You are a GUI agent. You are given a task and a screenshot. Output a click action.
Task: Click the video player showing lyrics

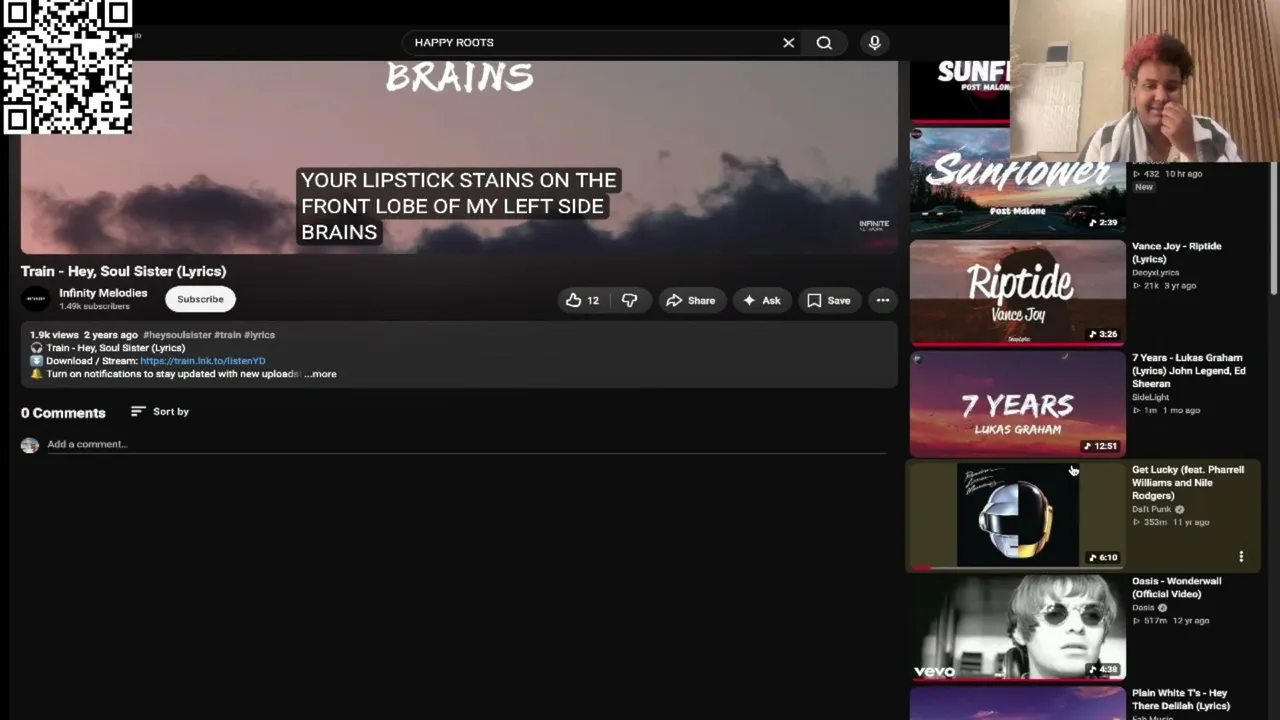459,157
